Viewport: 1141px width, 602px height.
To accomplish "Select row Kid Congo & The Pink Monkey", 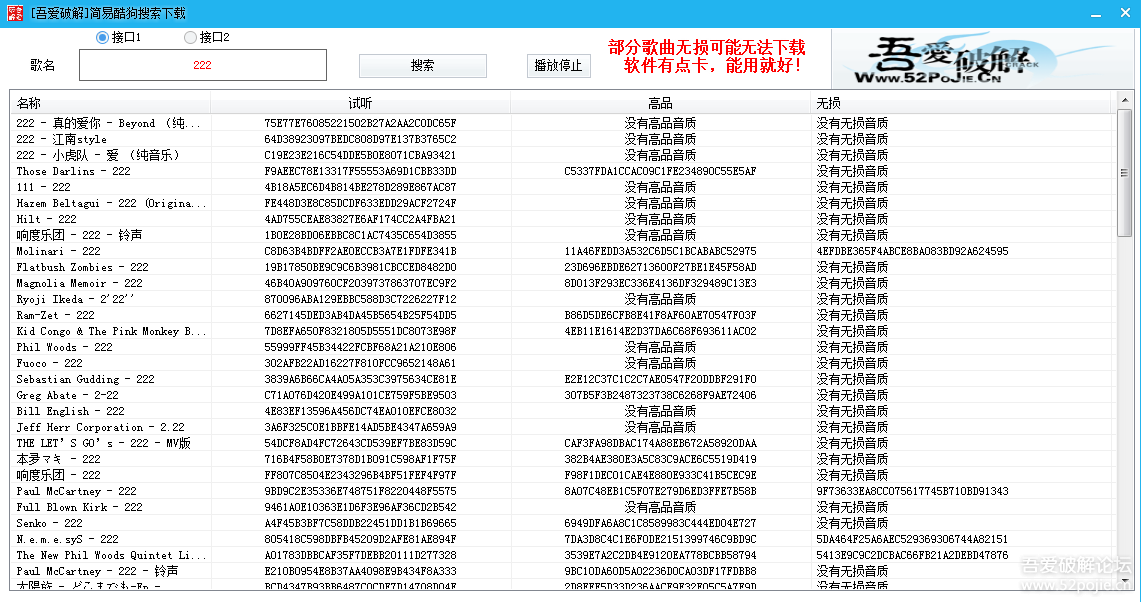I will 560,331.
